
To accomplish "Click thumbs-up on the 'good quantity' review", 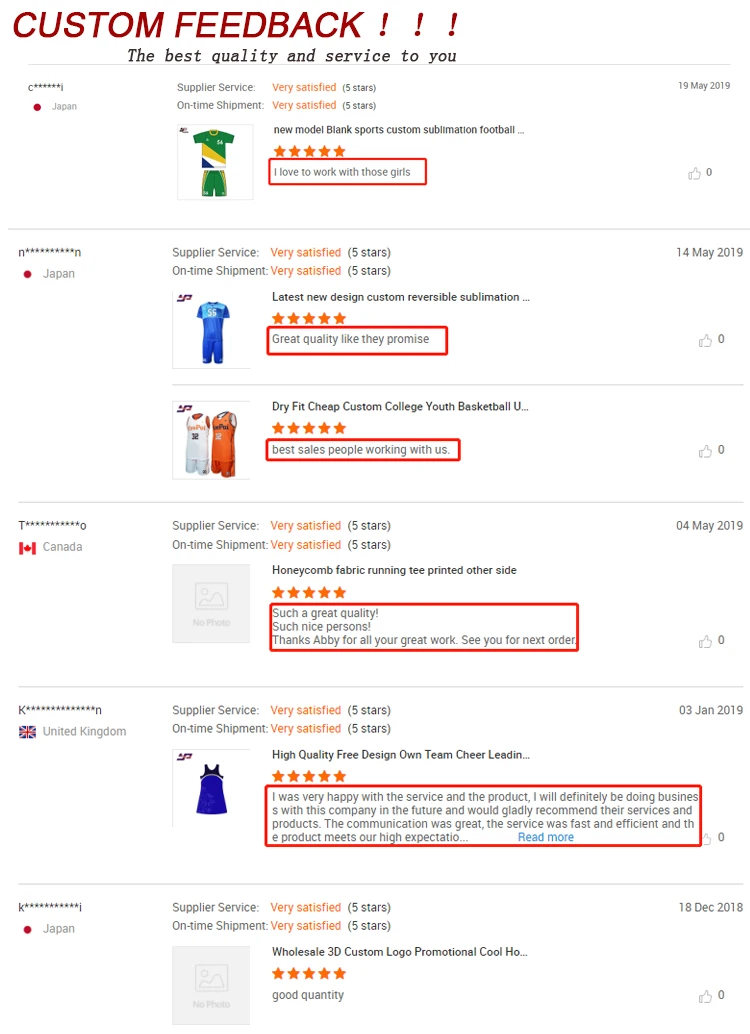I will pos(705,996).
